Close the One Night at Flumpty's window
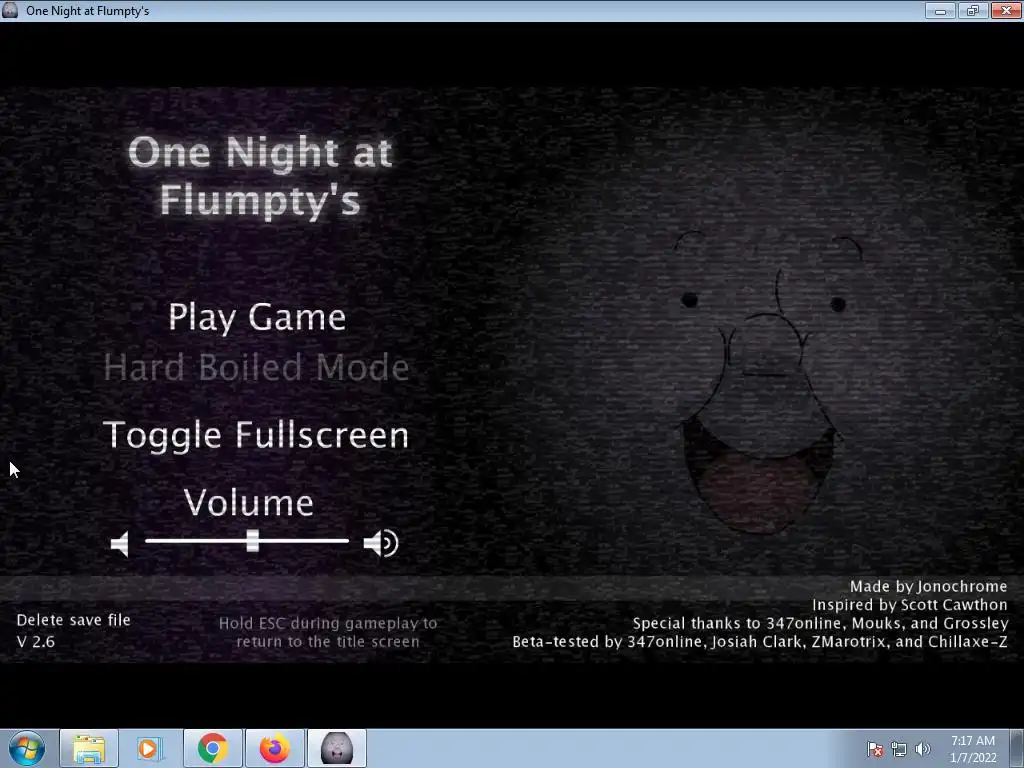1024x768 pixels. pos(1006,10)
